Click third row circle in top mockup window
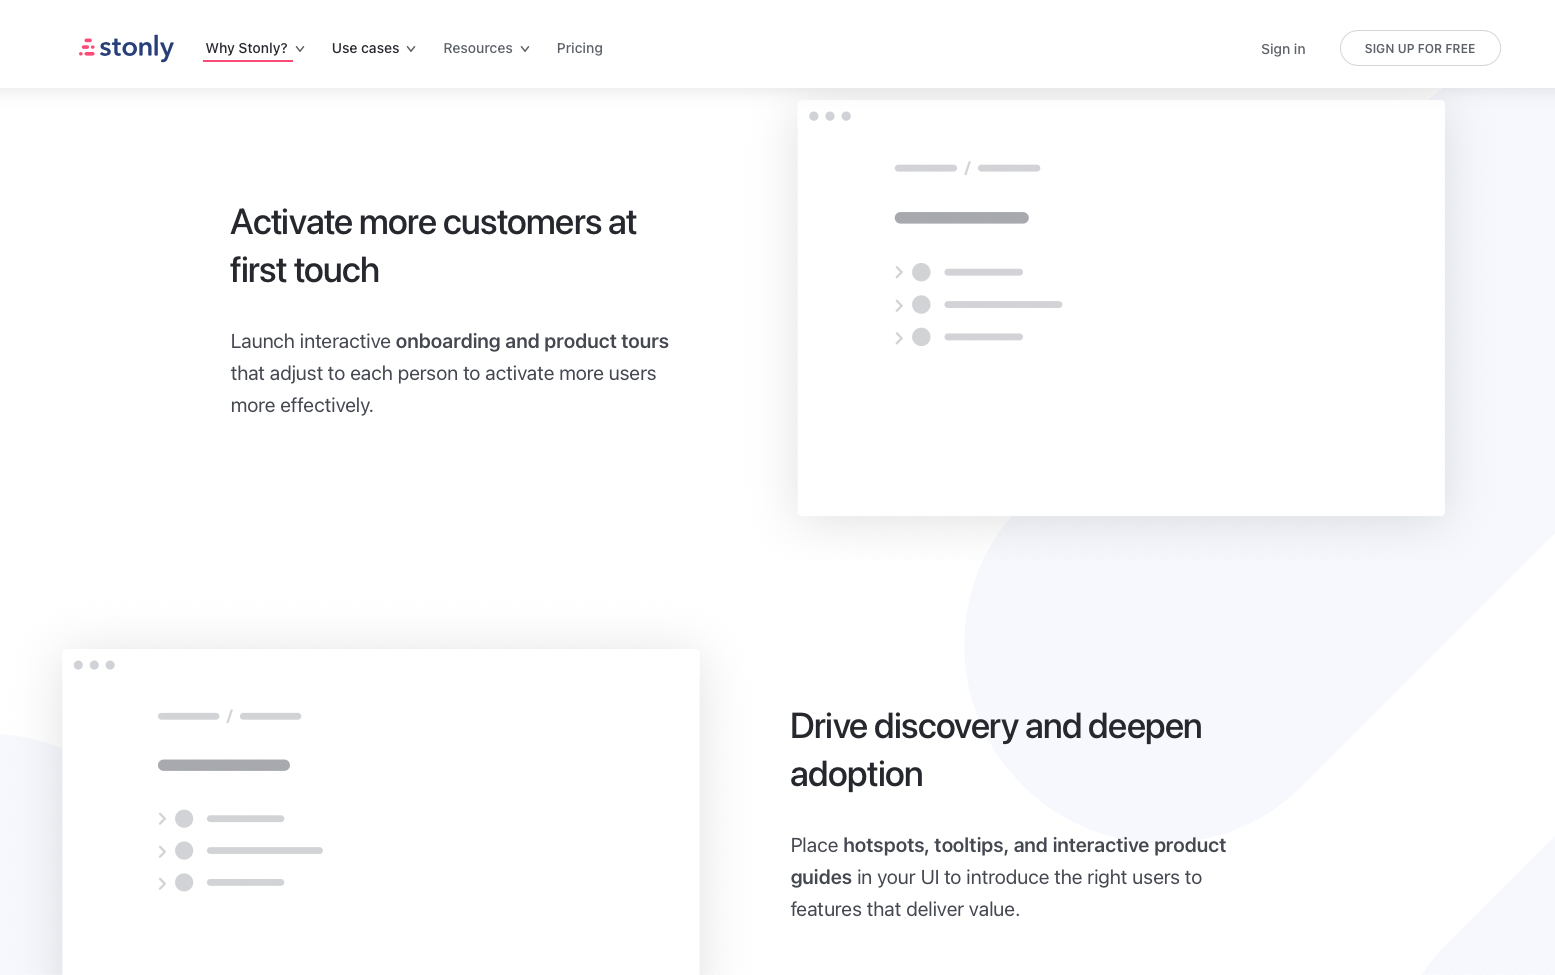This screenshot has width=1555, height=975. tap(921, 337)
